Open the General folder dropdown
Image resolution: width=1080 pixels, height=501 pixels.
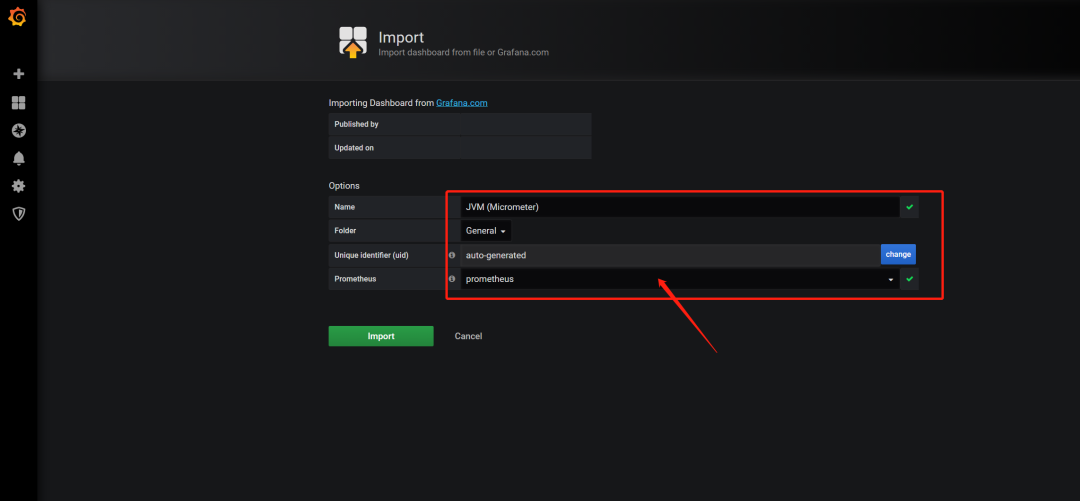[x=486, y=231]
